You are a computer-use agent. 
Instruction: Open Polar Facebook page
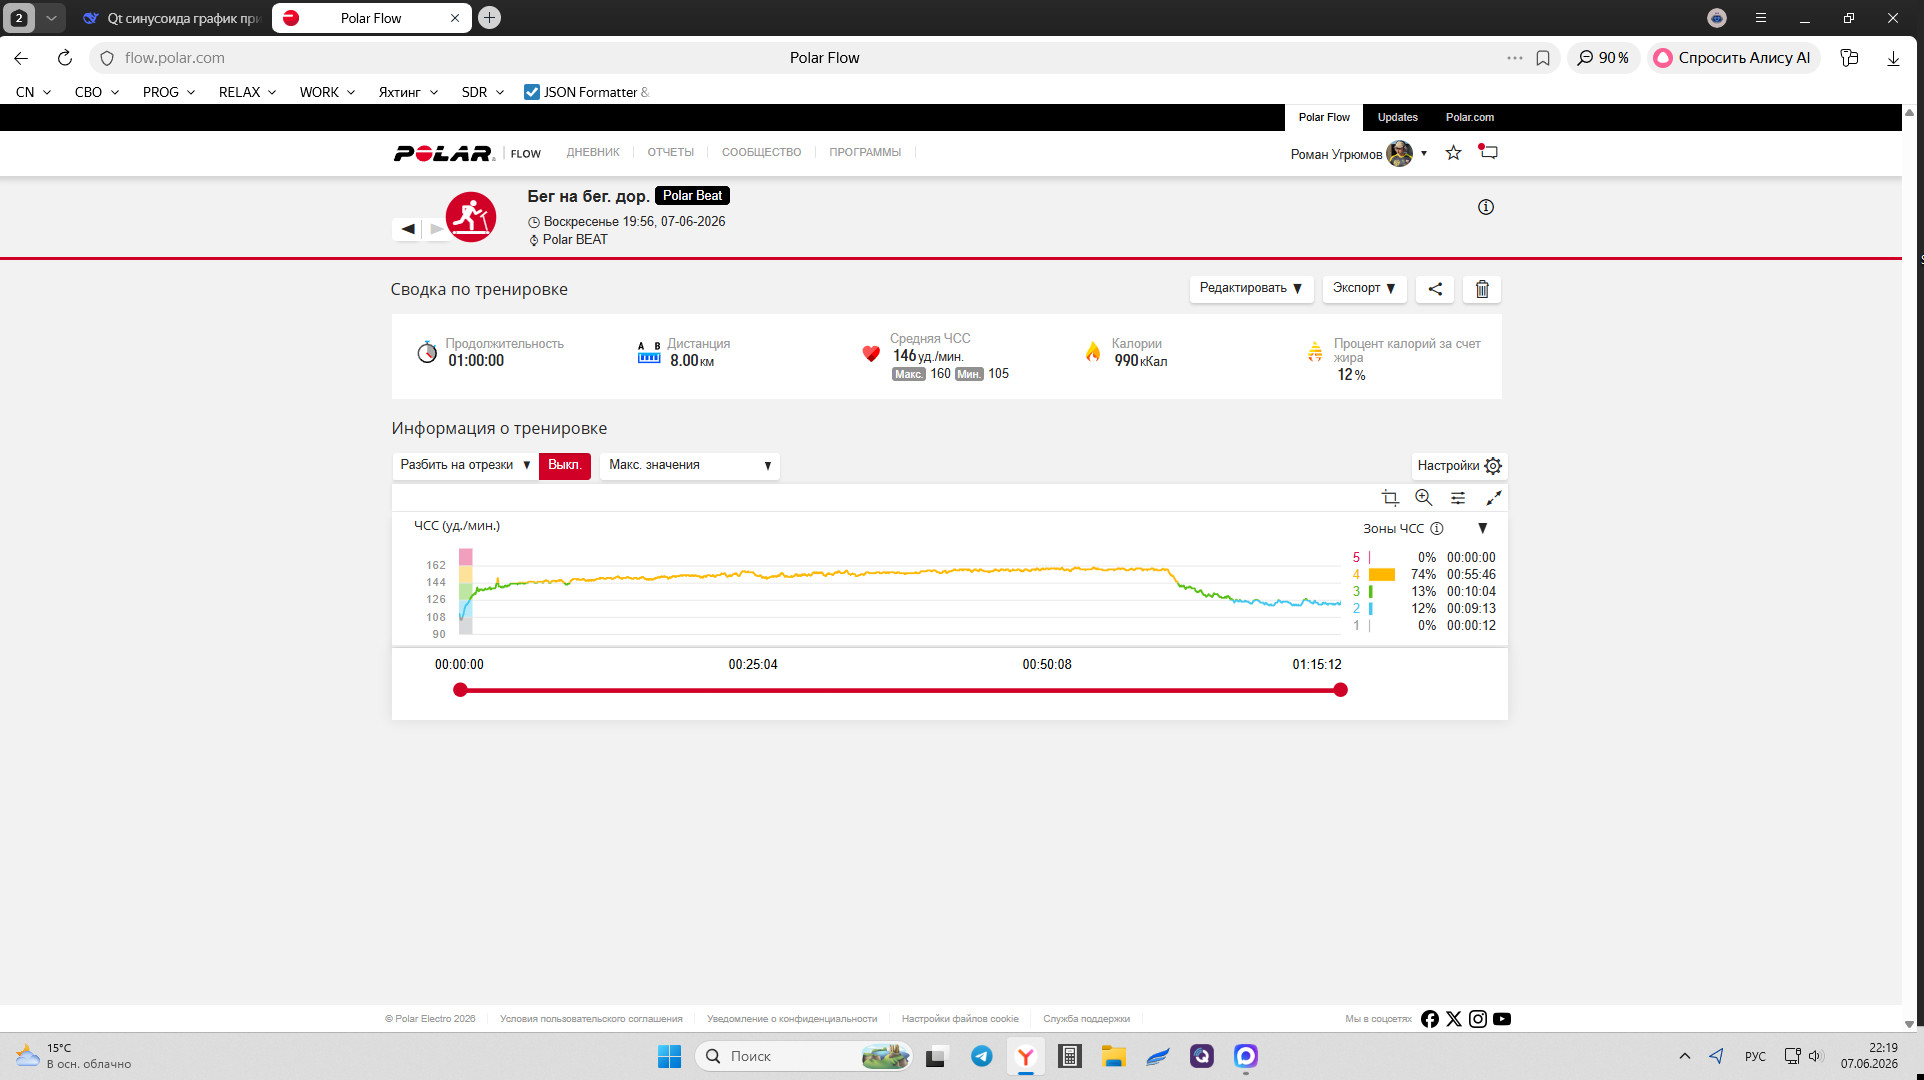1430,1019
